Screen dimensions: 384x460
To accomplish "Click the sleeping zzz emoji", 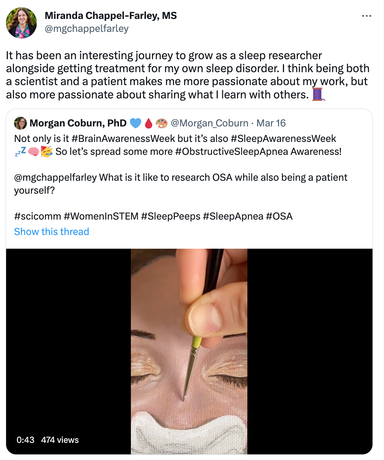I will point(20,152).
